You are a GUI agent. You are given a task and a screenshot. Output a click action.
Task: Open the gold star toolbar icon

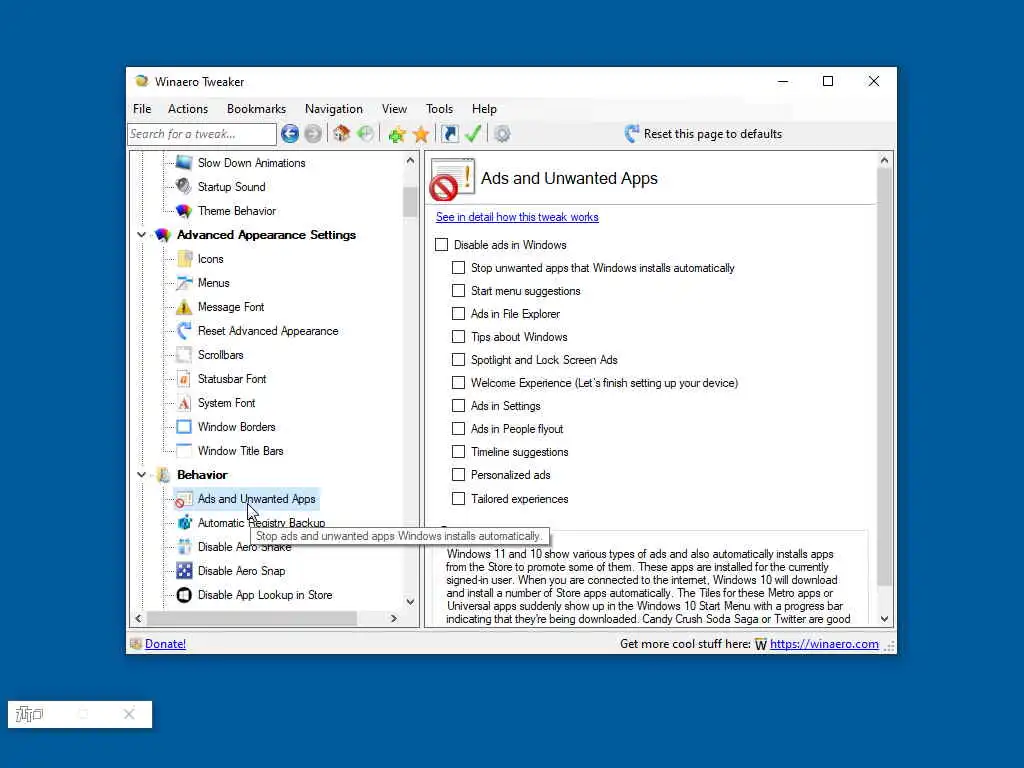coord(421,134)
